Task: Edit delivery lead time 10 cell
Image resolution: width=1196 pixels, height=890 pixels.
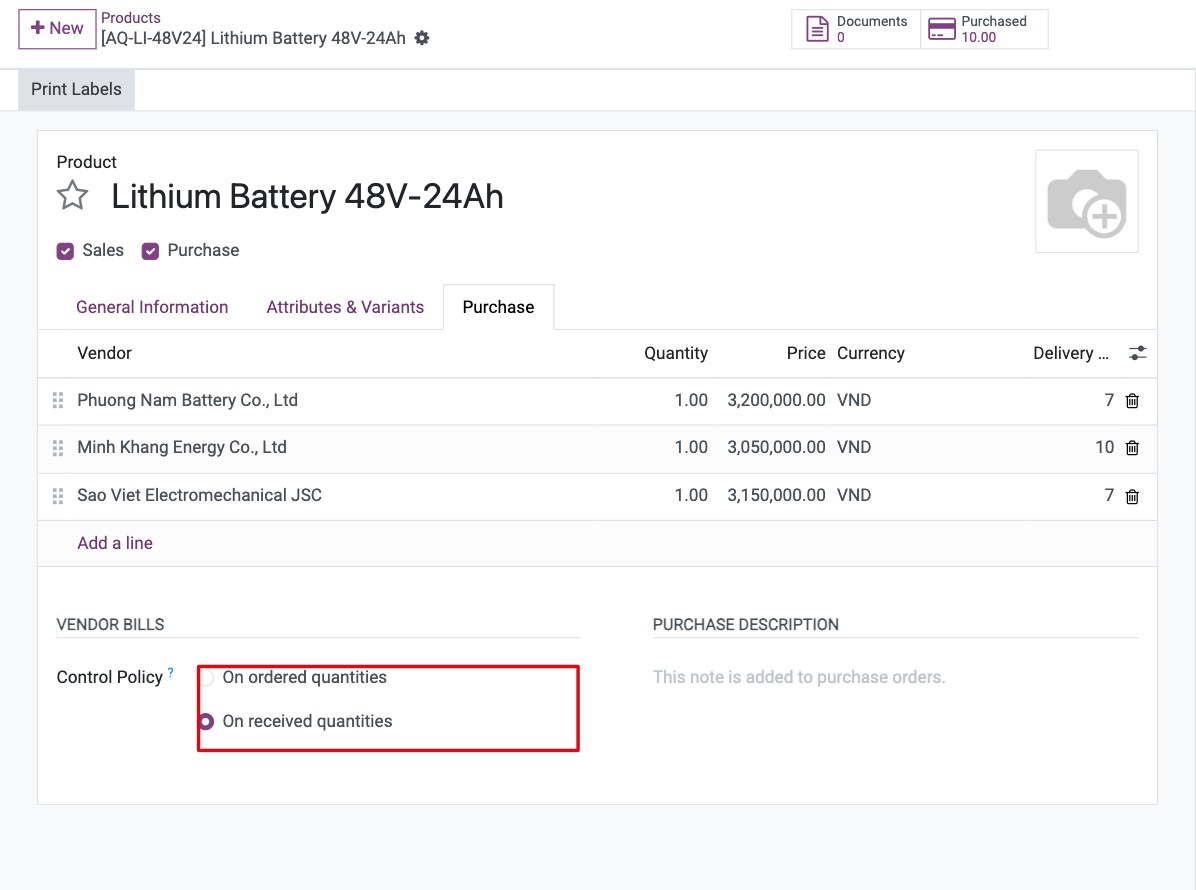Action: point(1104,448)
